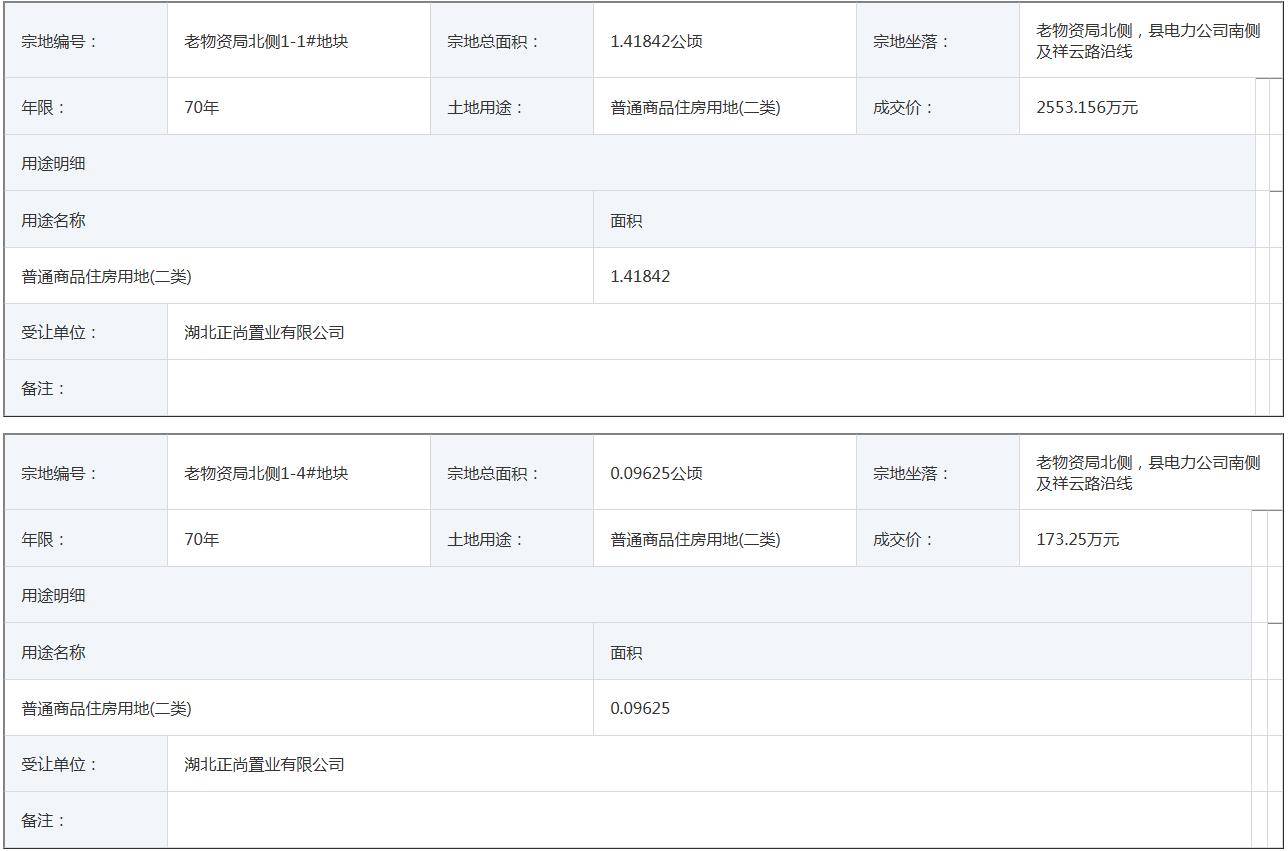Click the transaction price 2553.156万元

tap(1087, 108)
